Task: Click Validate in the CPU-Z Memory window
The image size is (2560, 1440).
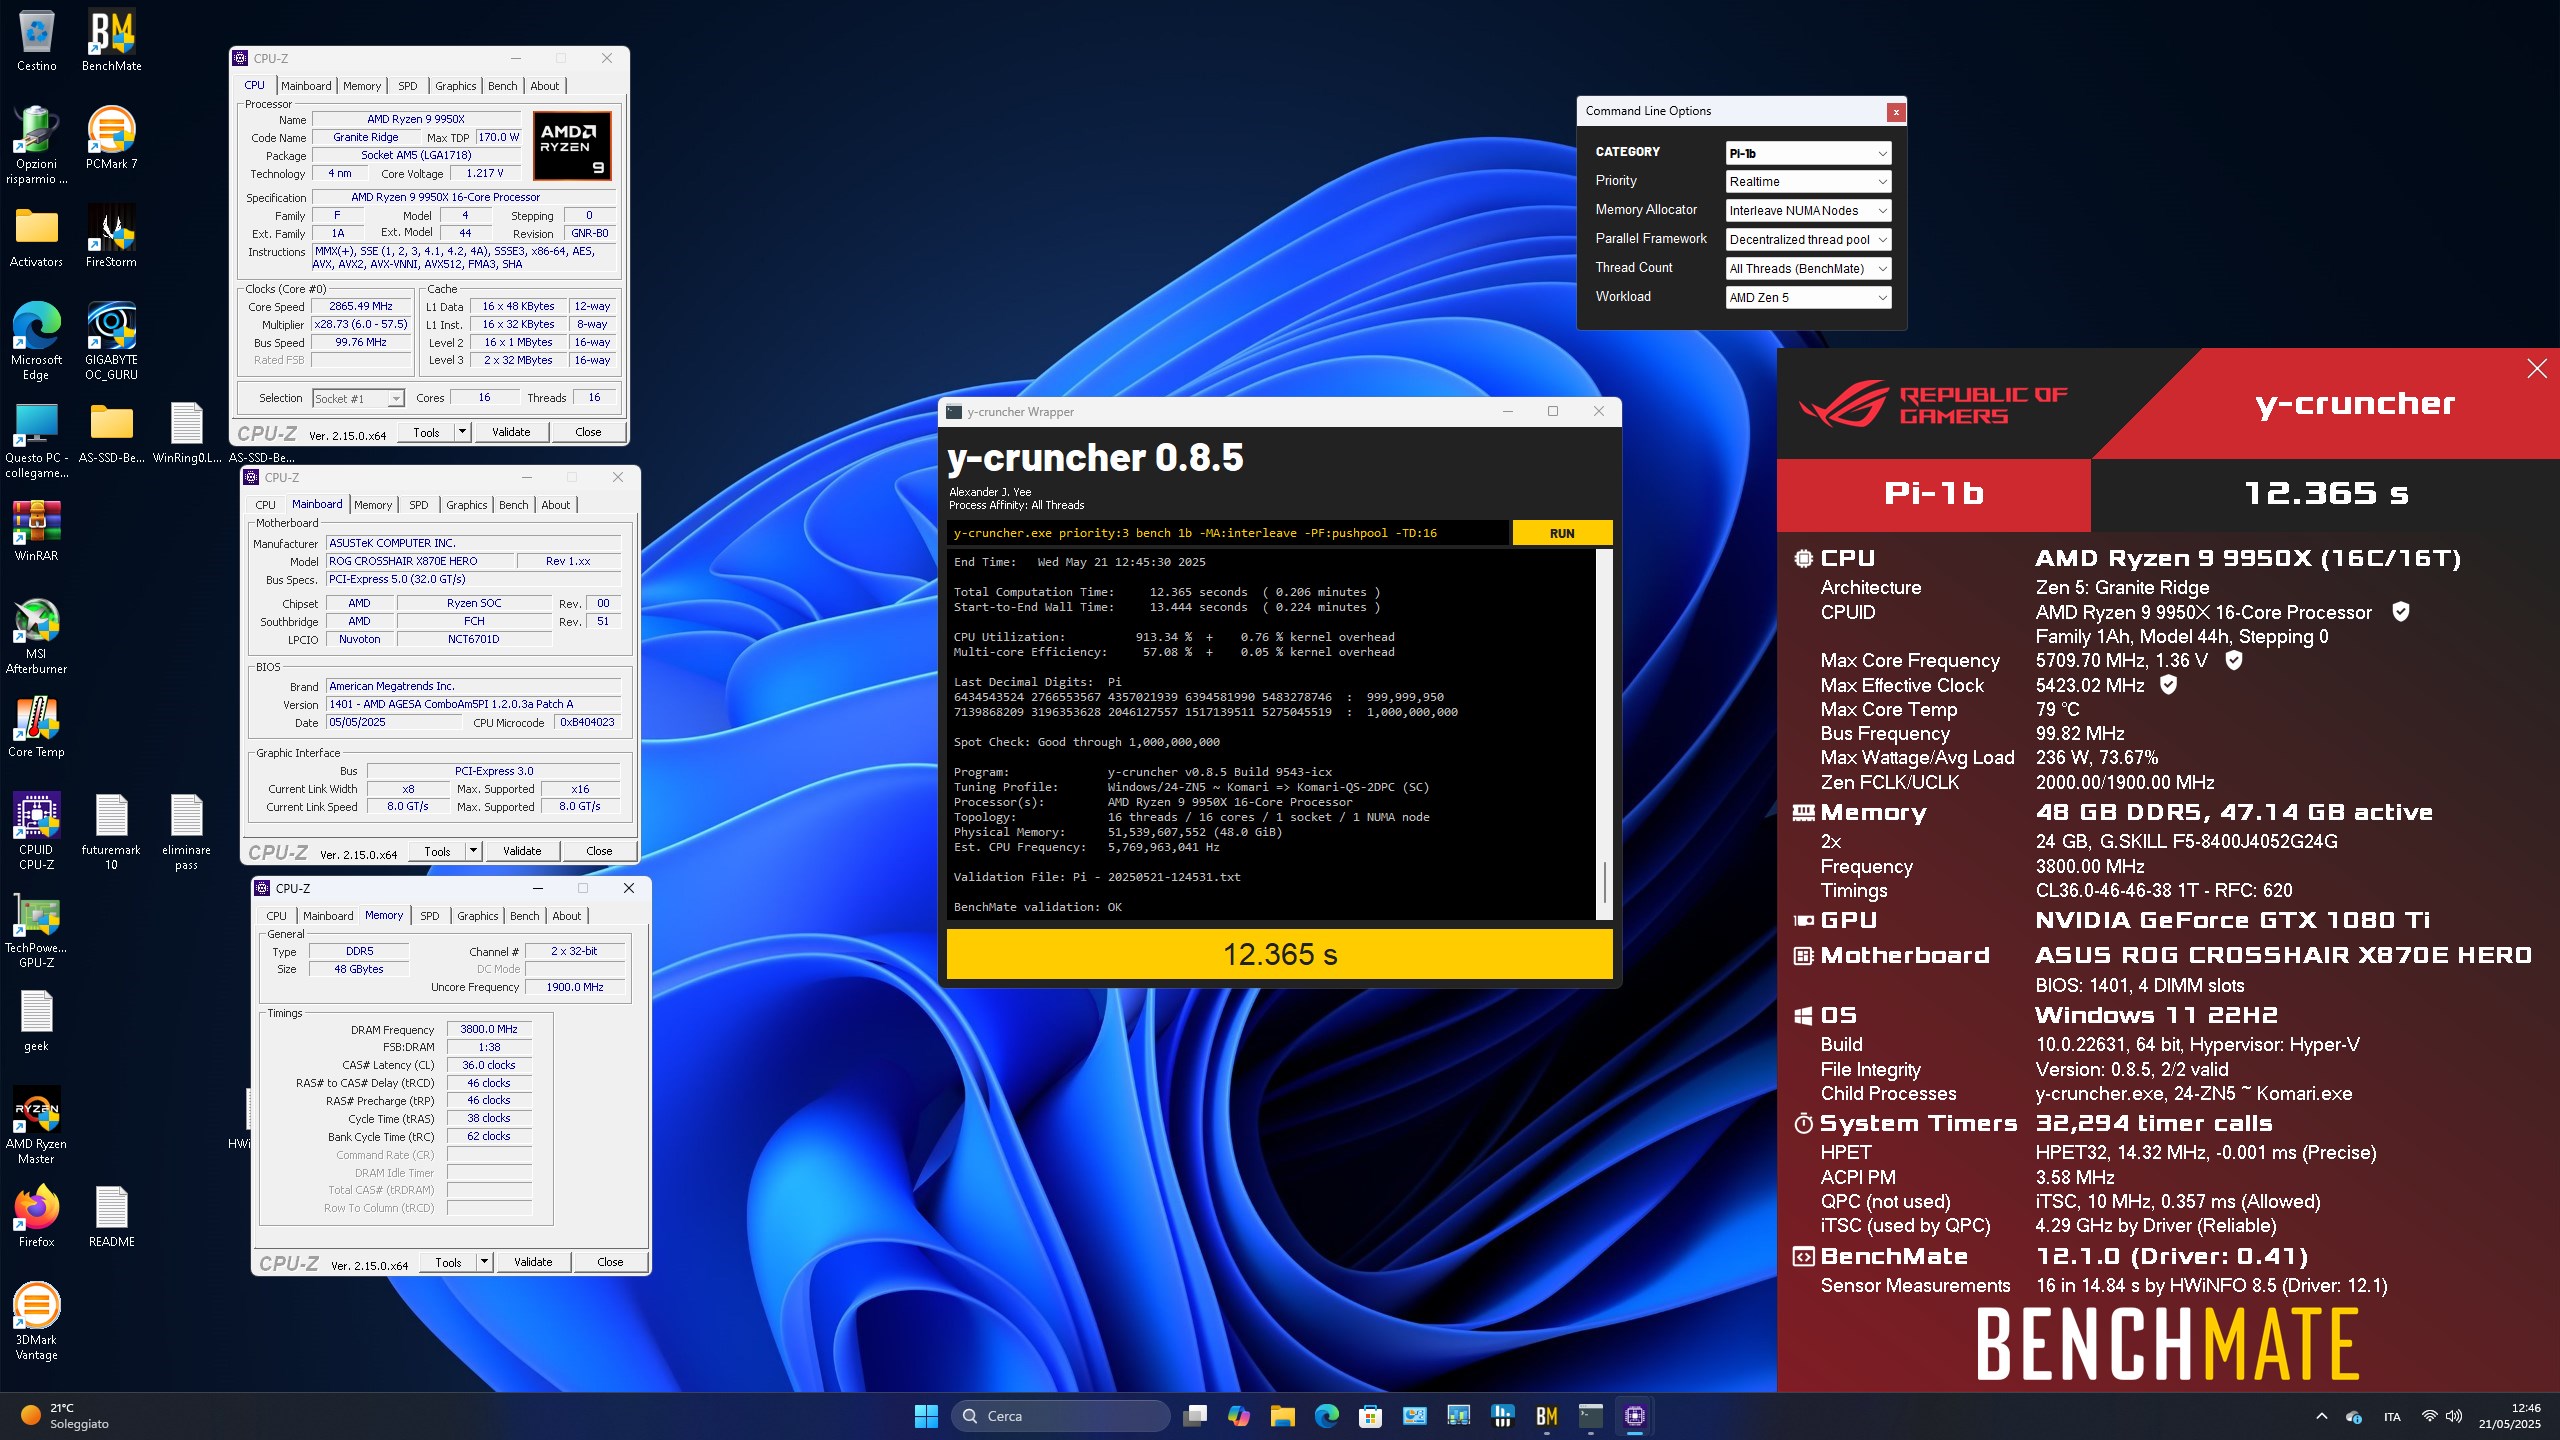Action: coord(533,1262)
